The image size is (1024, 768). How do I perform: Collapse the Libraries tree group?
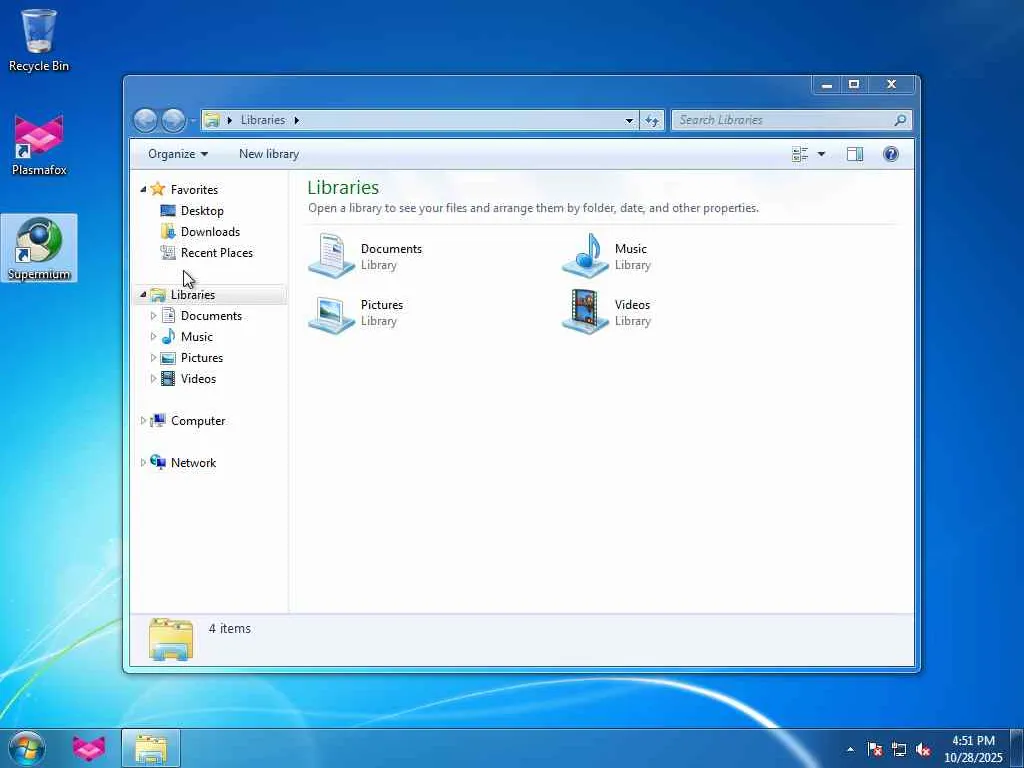(x=143, y=295)
